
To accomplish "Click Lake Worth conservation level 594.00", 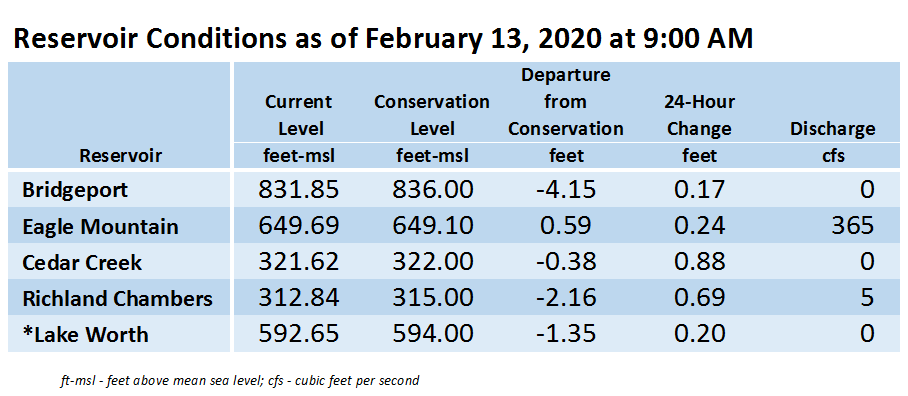I will pyautogui.click(x=432, y=335).
